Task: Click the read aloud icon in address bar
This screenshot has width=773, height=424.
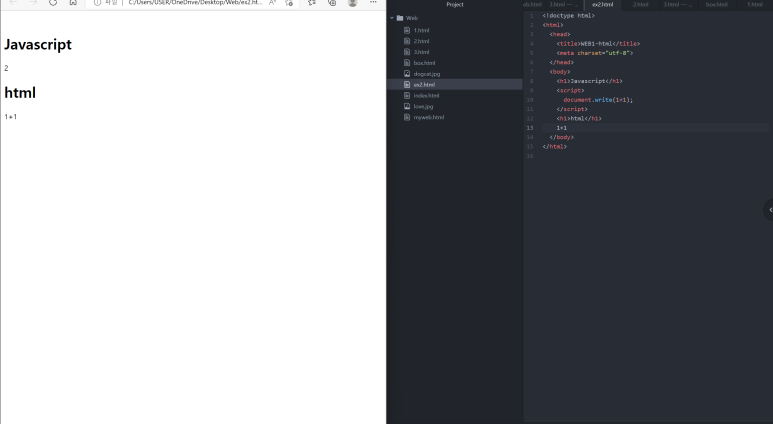Action: [272, 3]
